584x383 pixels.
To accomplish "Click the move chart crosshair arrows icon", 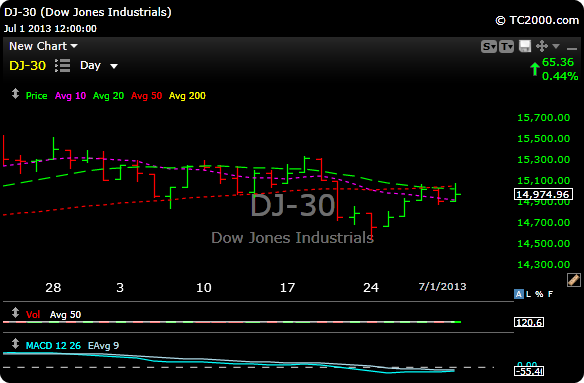I will click(x=542, y=46).
